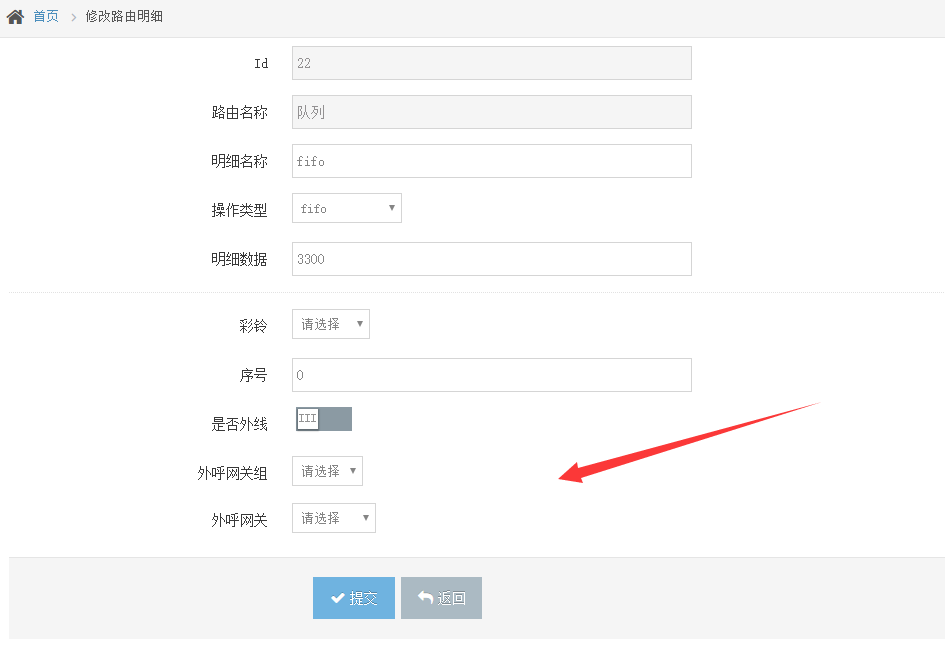945x670 pixels.
Task: Select the 修改路由明细 breadcrumb item
Action: pyautogui.click(x=124, y=17)
